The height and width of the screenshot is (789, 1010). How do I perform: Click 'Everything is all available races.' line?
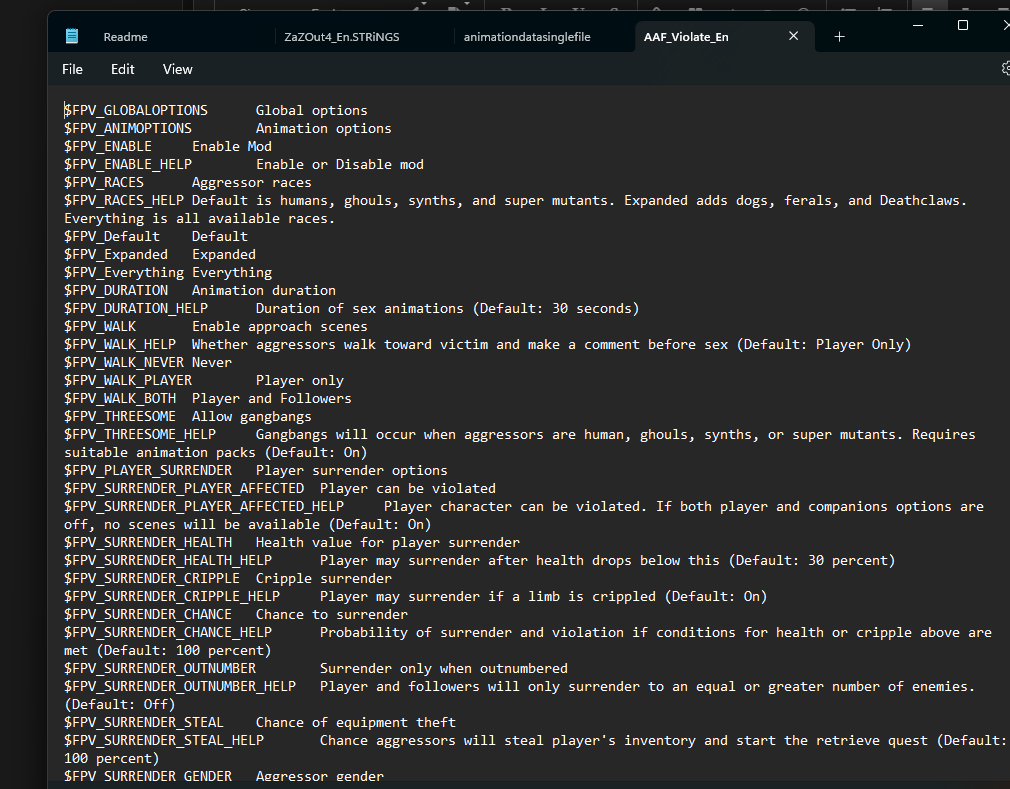(x=200, y=218)
